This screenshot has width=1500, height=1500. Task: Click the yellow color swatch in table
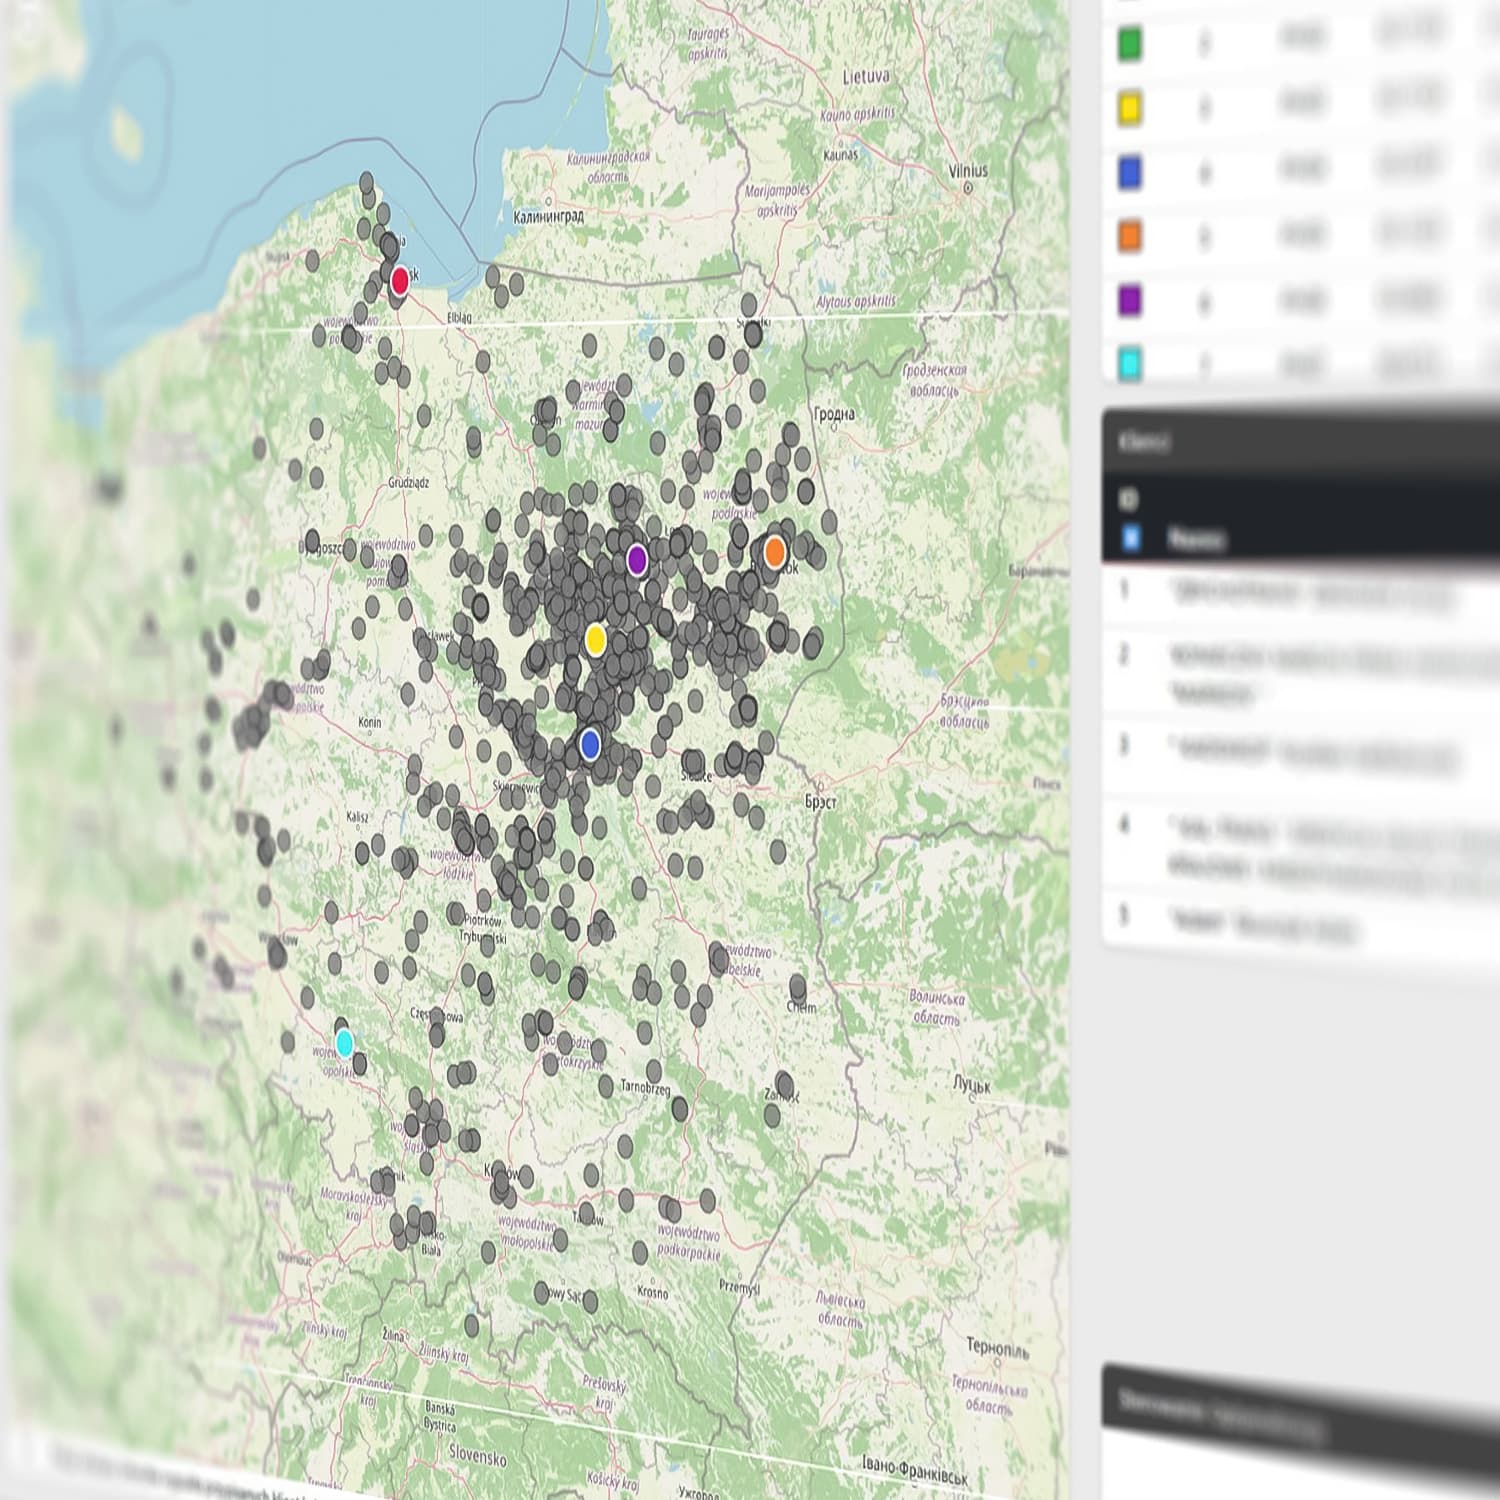tap(1129, 109)
